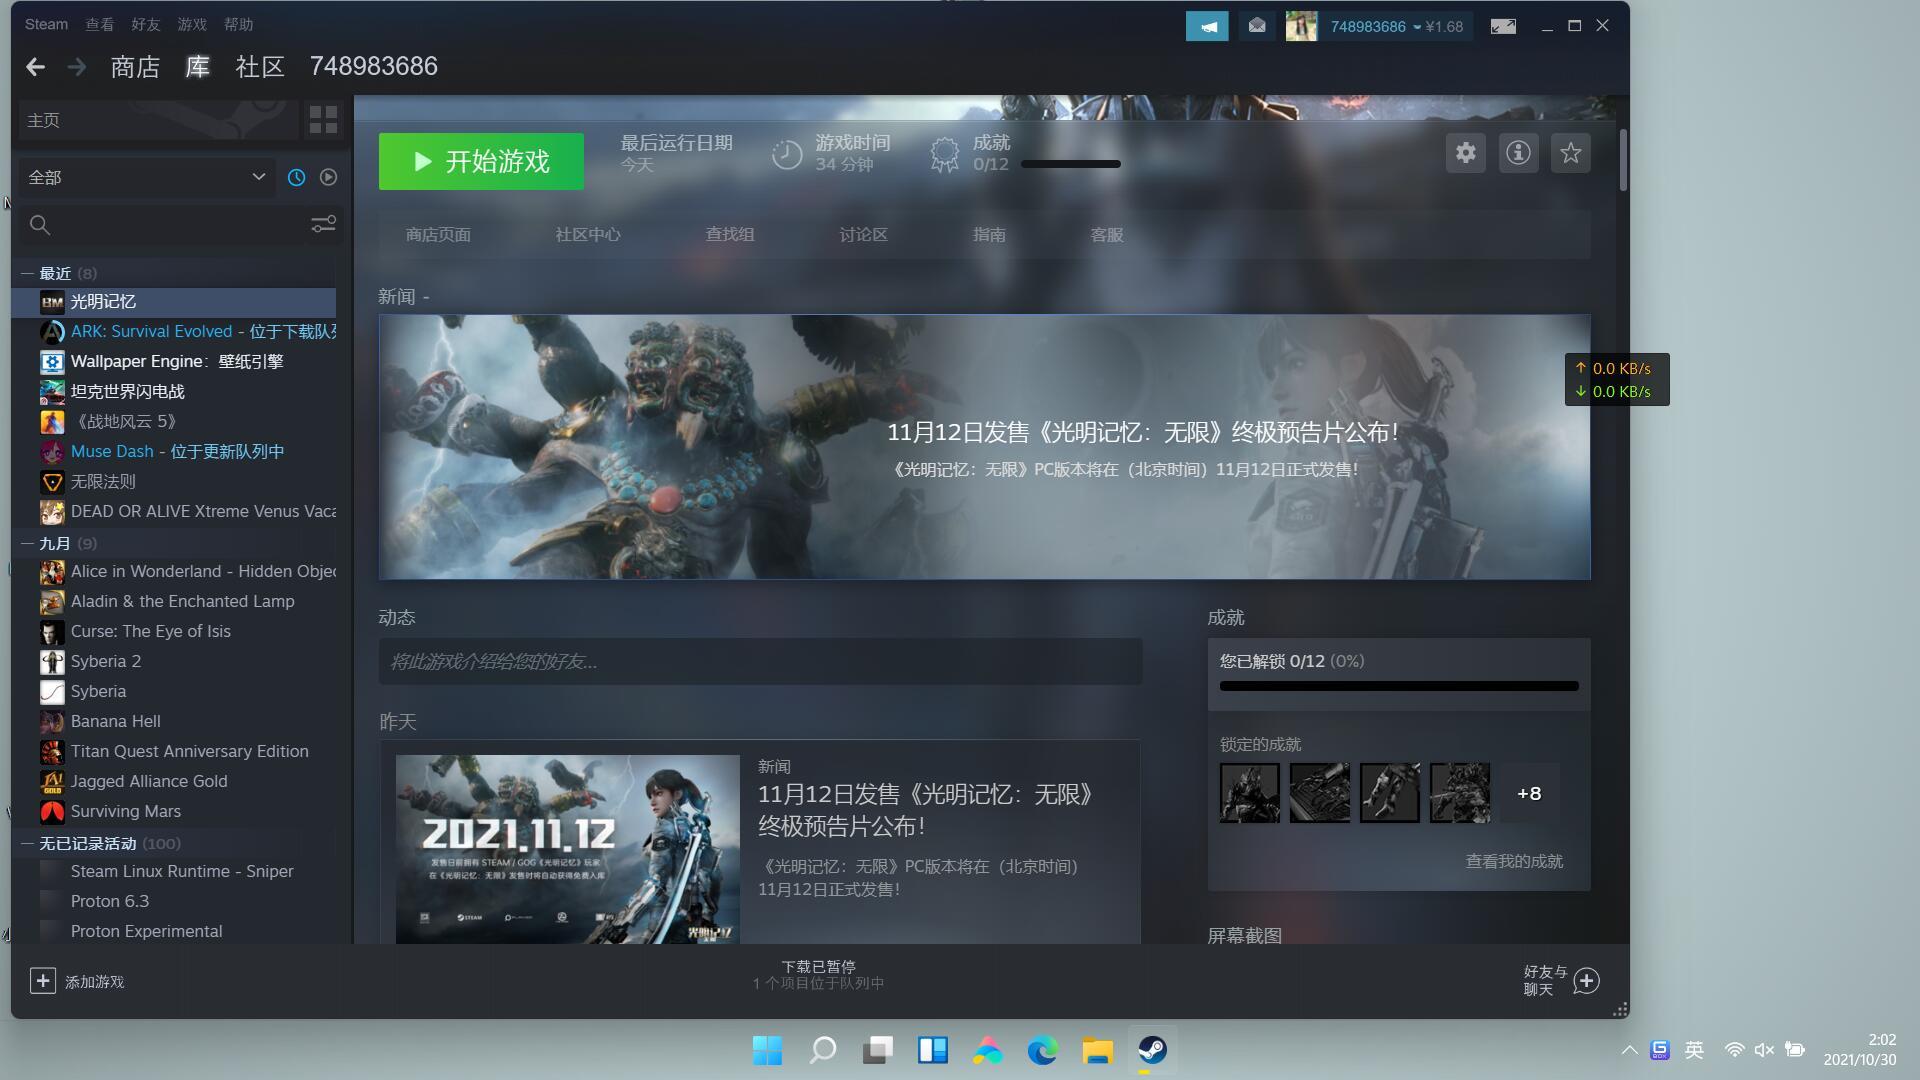Open Windows Start menu on taskbar

[767, 1050]
